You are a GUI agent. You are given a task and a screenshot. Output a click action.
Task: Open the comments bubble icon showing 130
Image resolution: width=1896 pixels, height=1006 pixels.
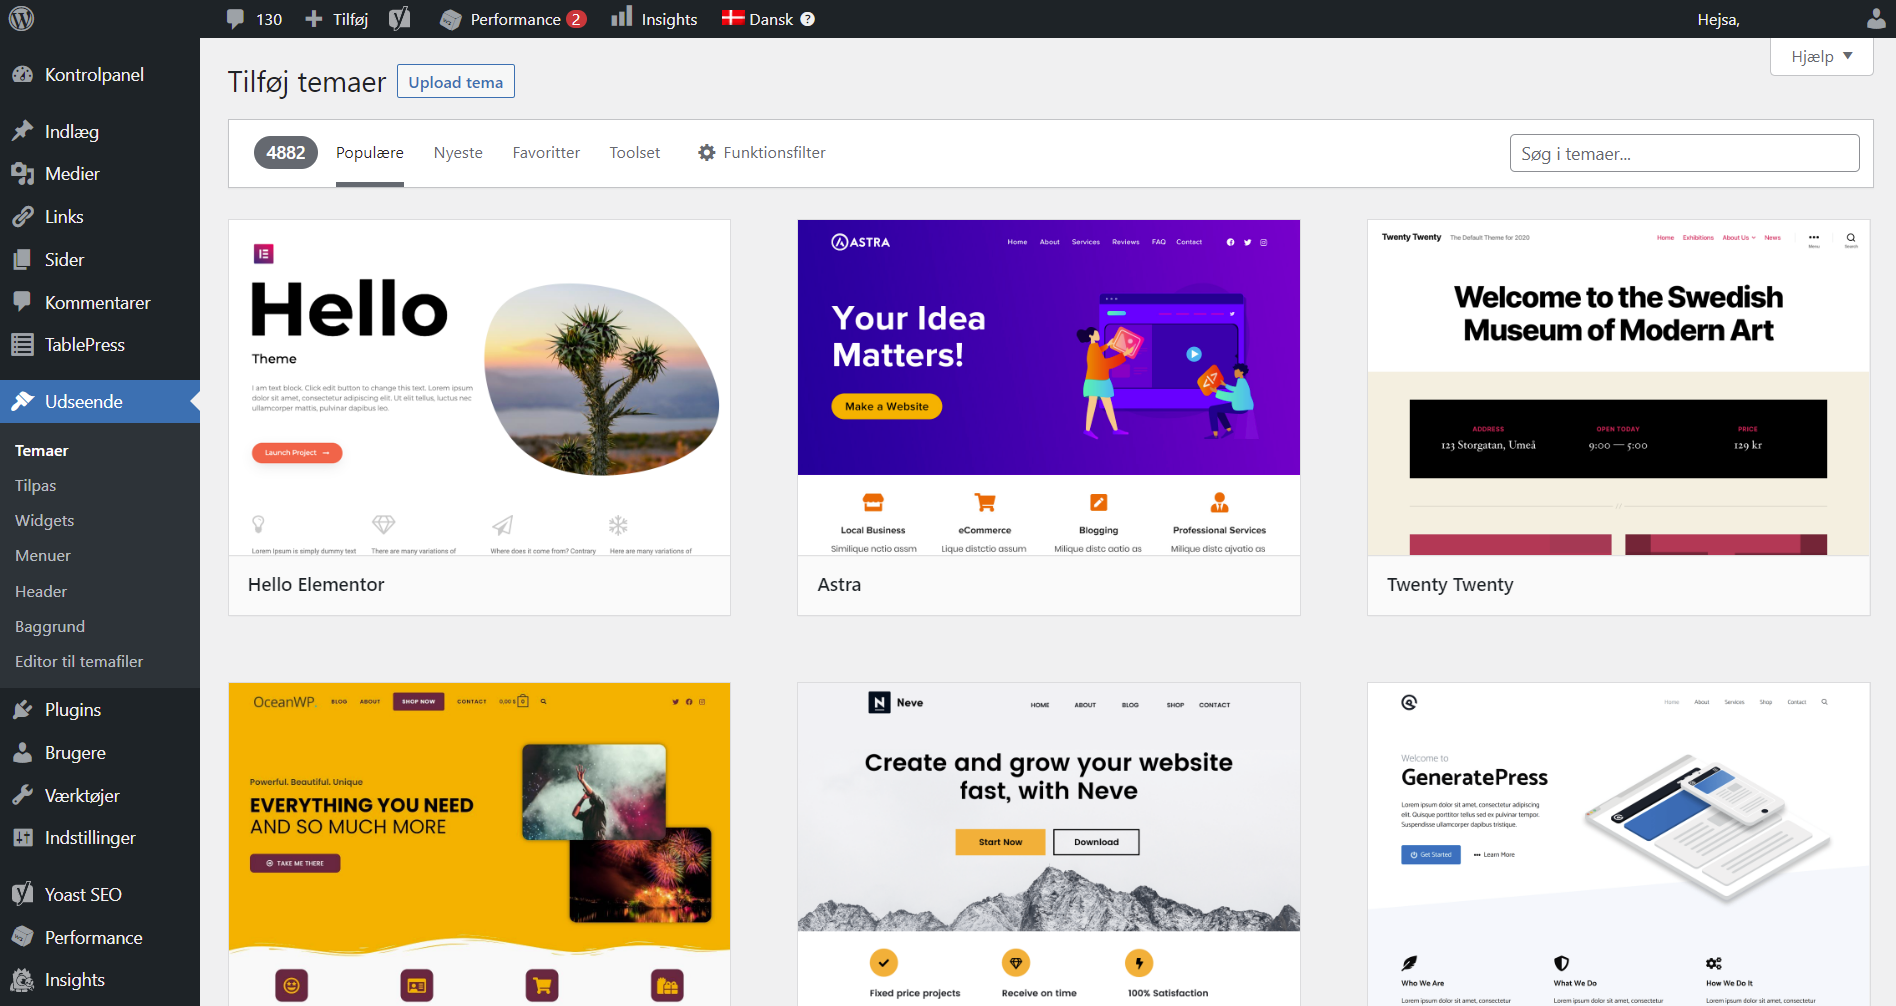[x=235, y=19]
